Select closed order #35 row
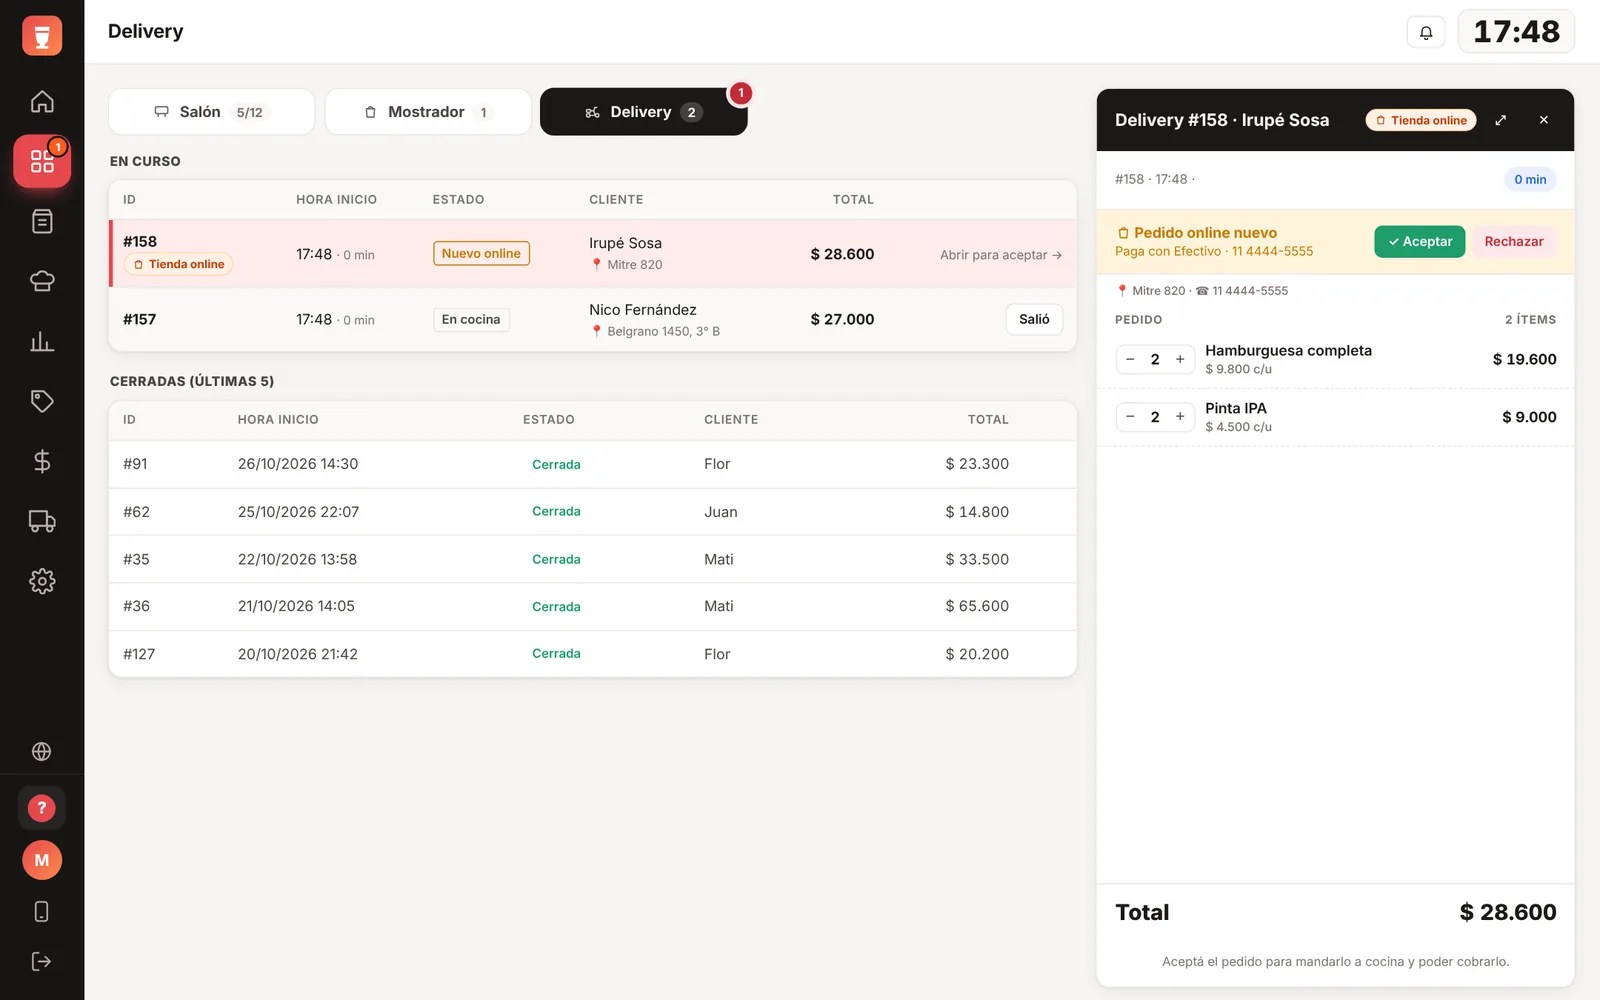 point(593,559)
